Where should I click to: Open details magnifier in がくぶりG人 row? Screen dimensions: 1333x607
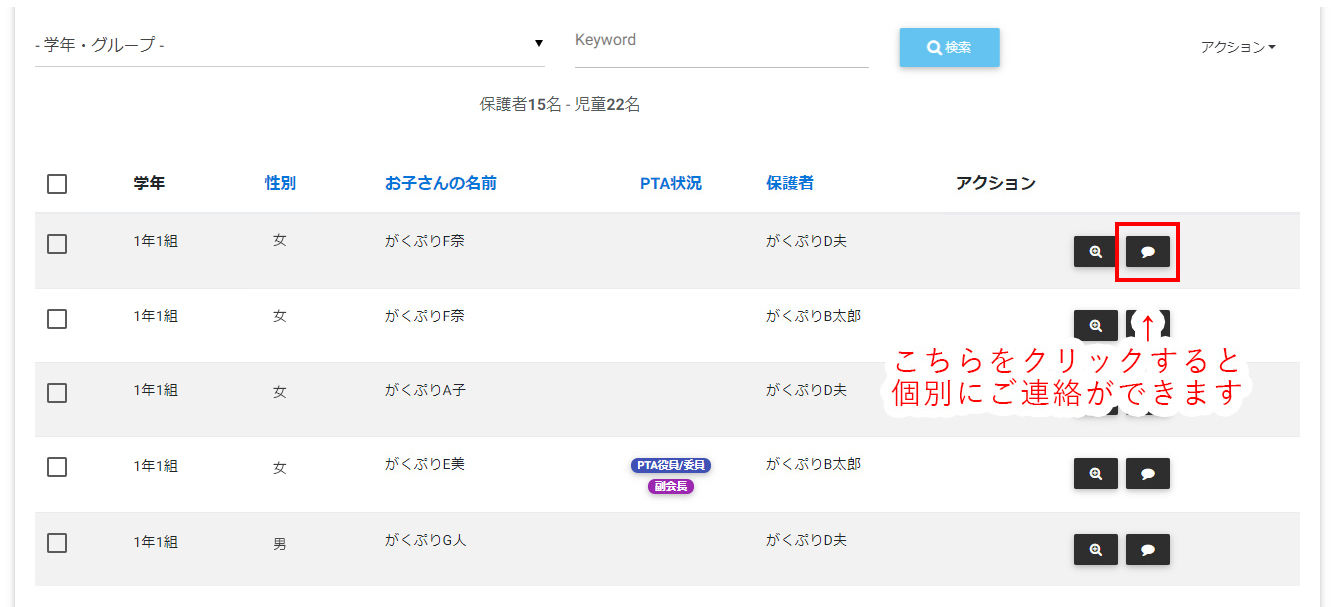pos(1095,549)
